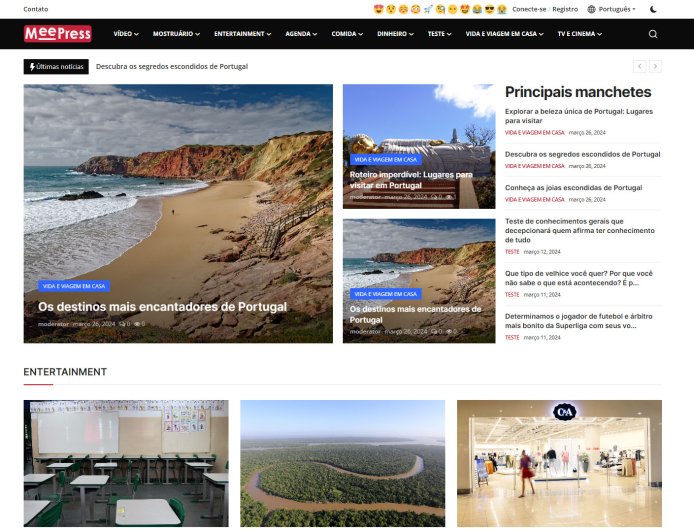This screenshot has height=532, width=694.
Task: Open the VIDA E VIAGEM EM CASA dropdown
Action: tap(506, 34)
